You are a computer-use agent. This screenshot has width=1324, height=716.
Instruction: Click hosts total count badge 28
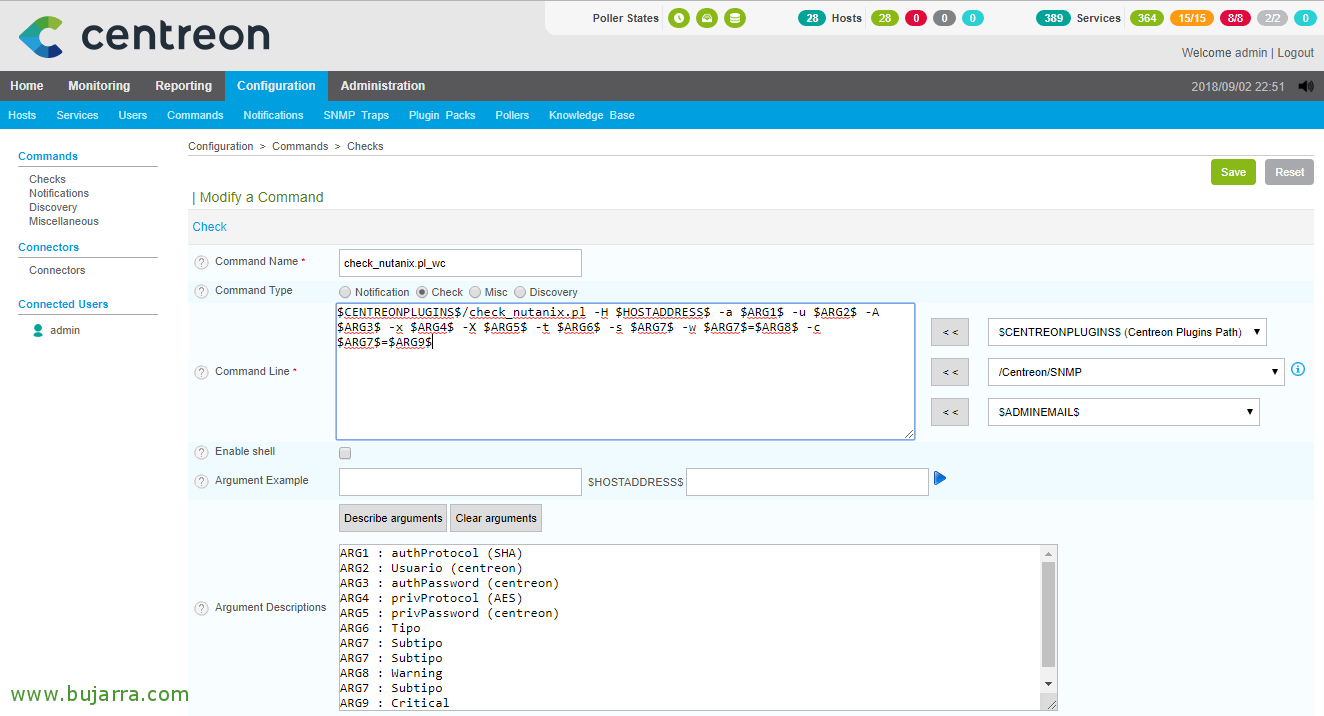(812, 18)
